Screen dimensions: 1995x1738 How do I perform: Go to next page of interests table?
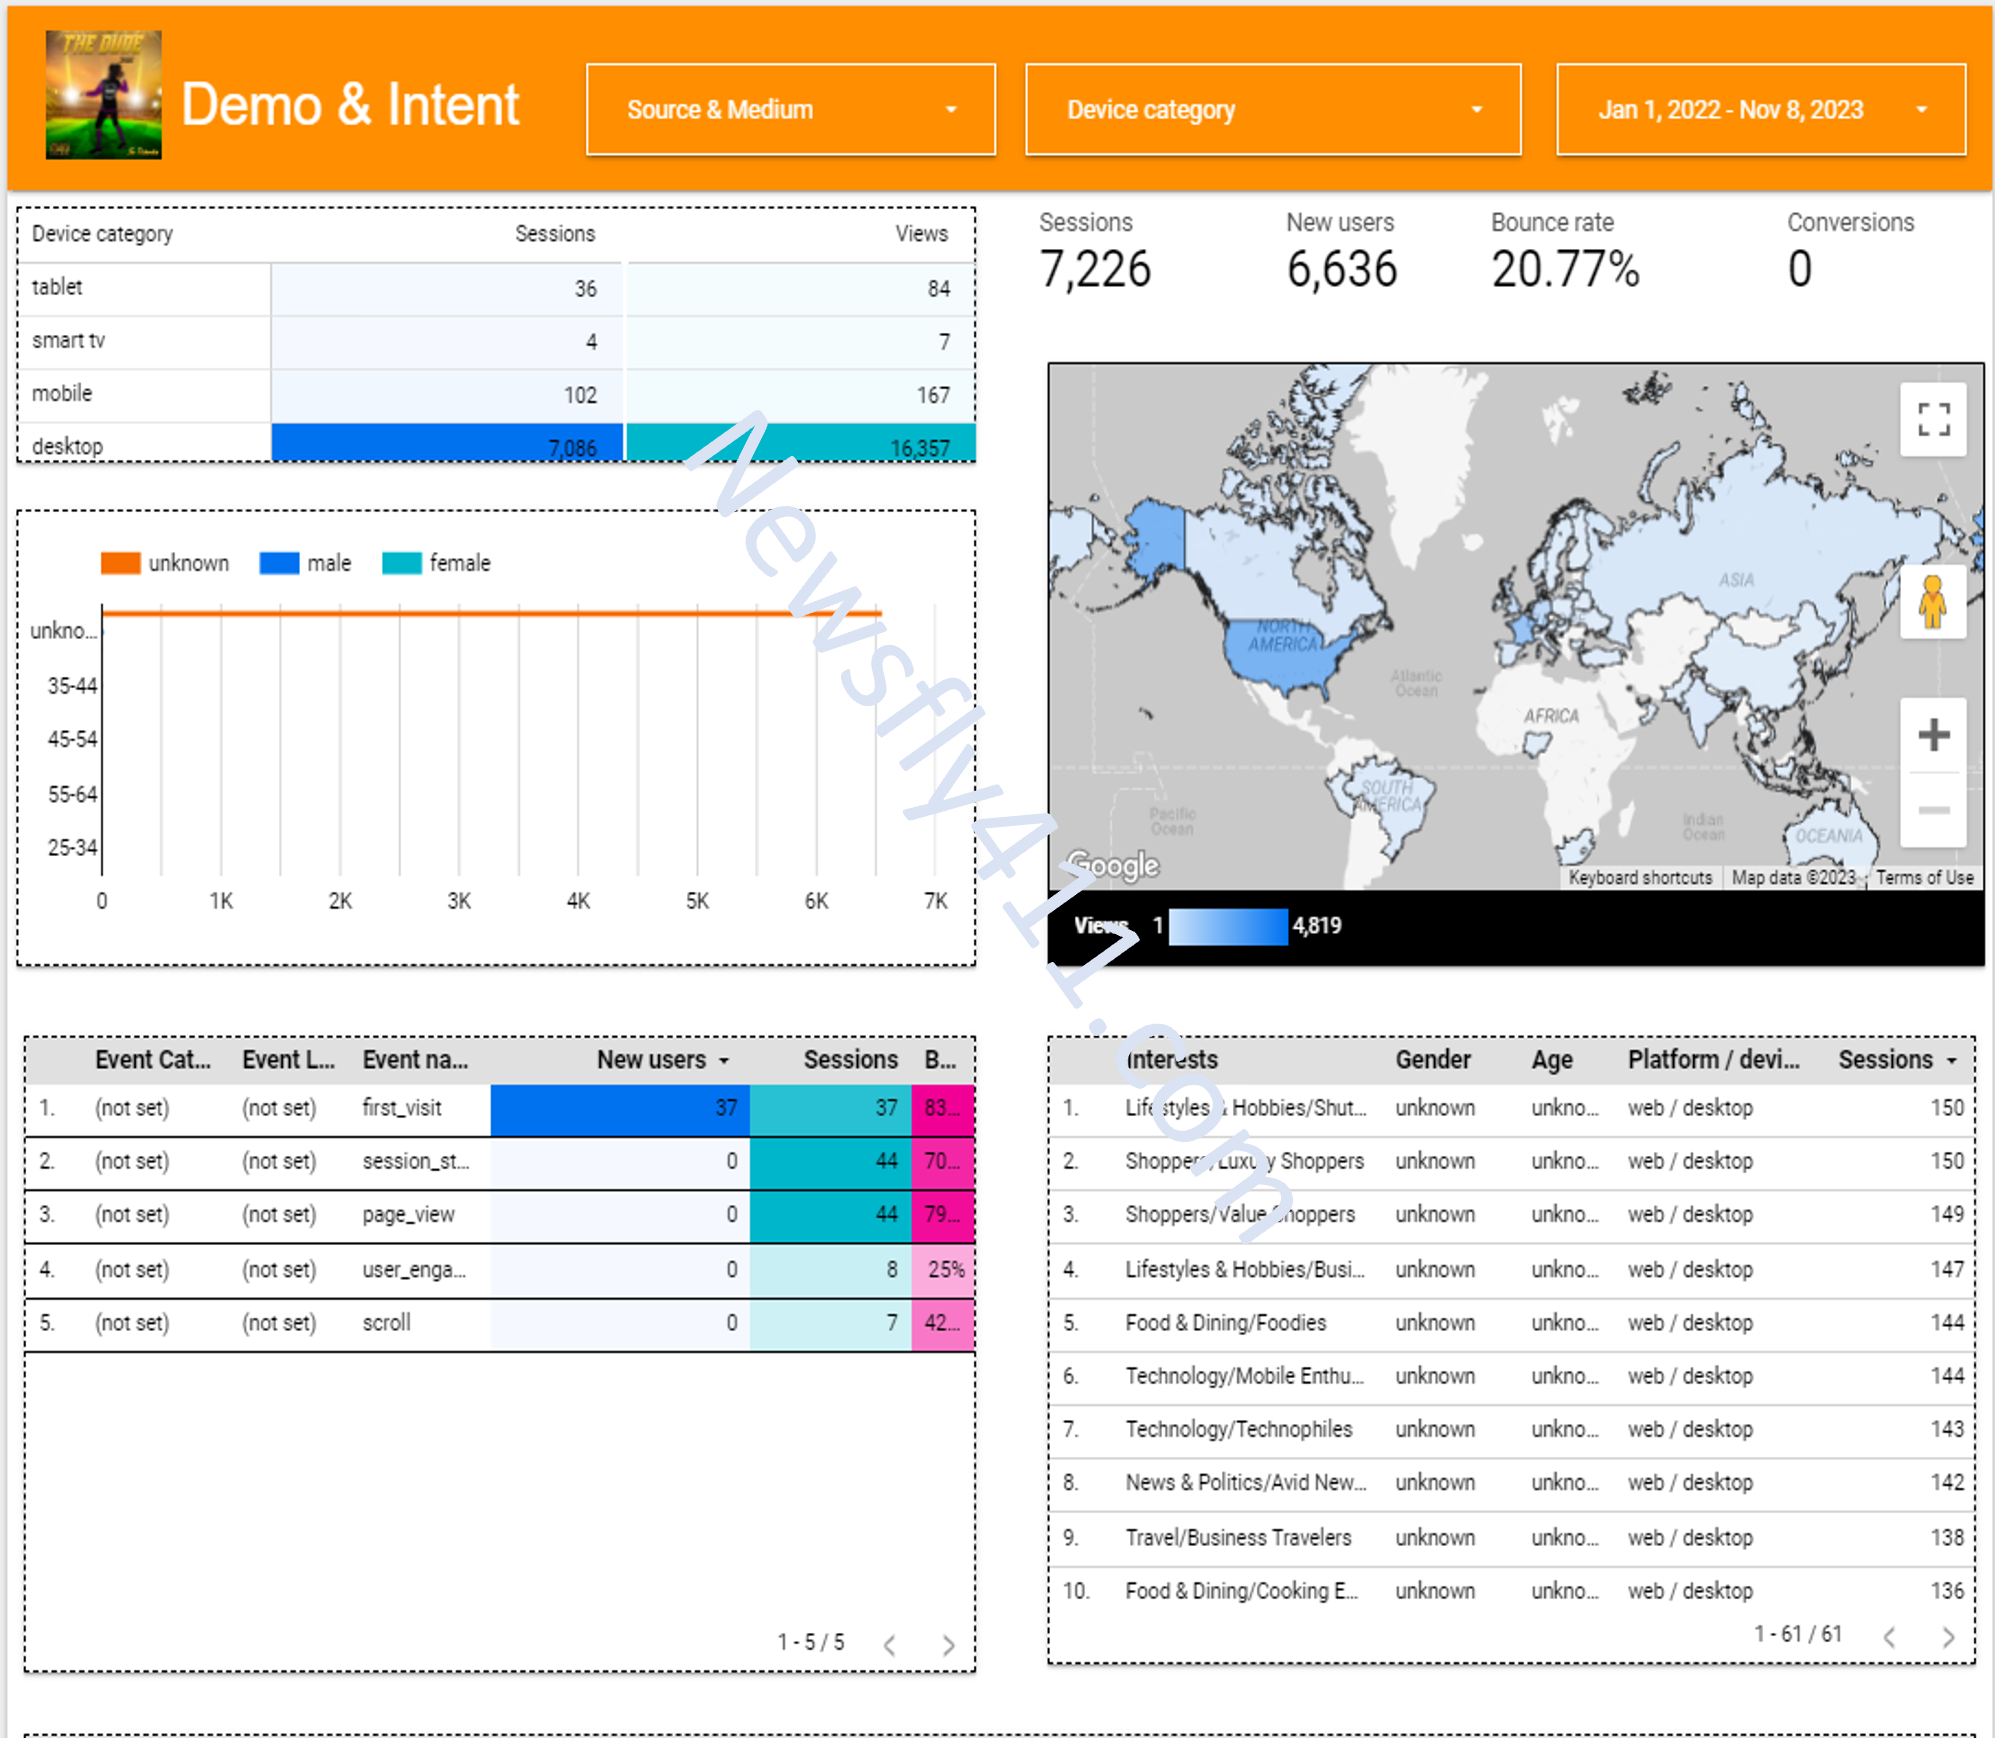tap(1948, 1637)
